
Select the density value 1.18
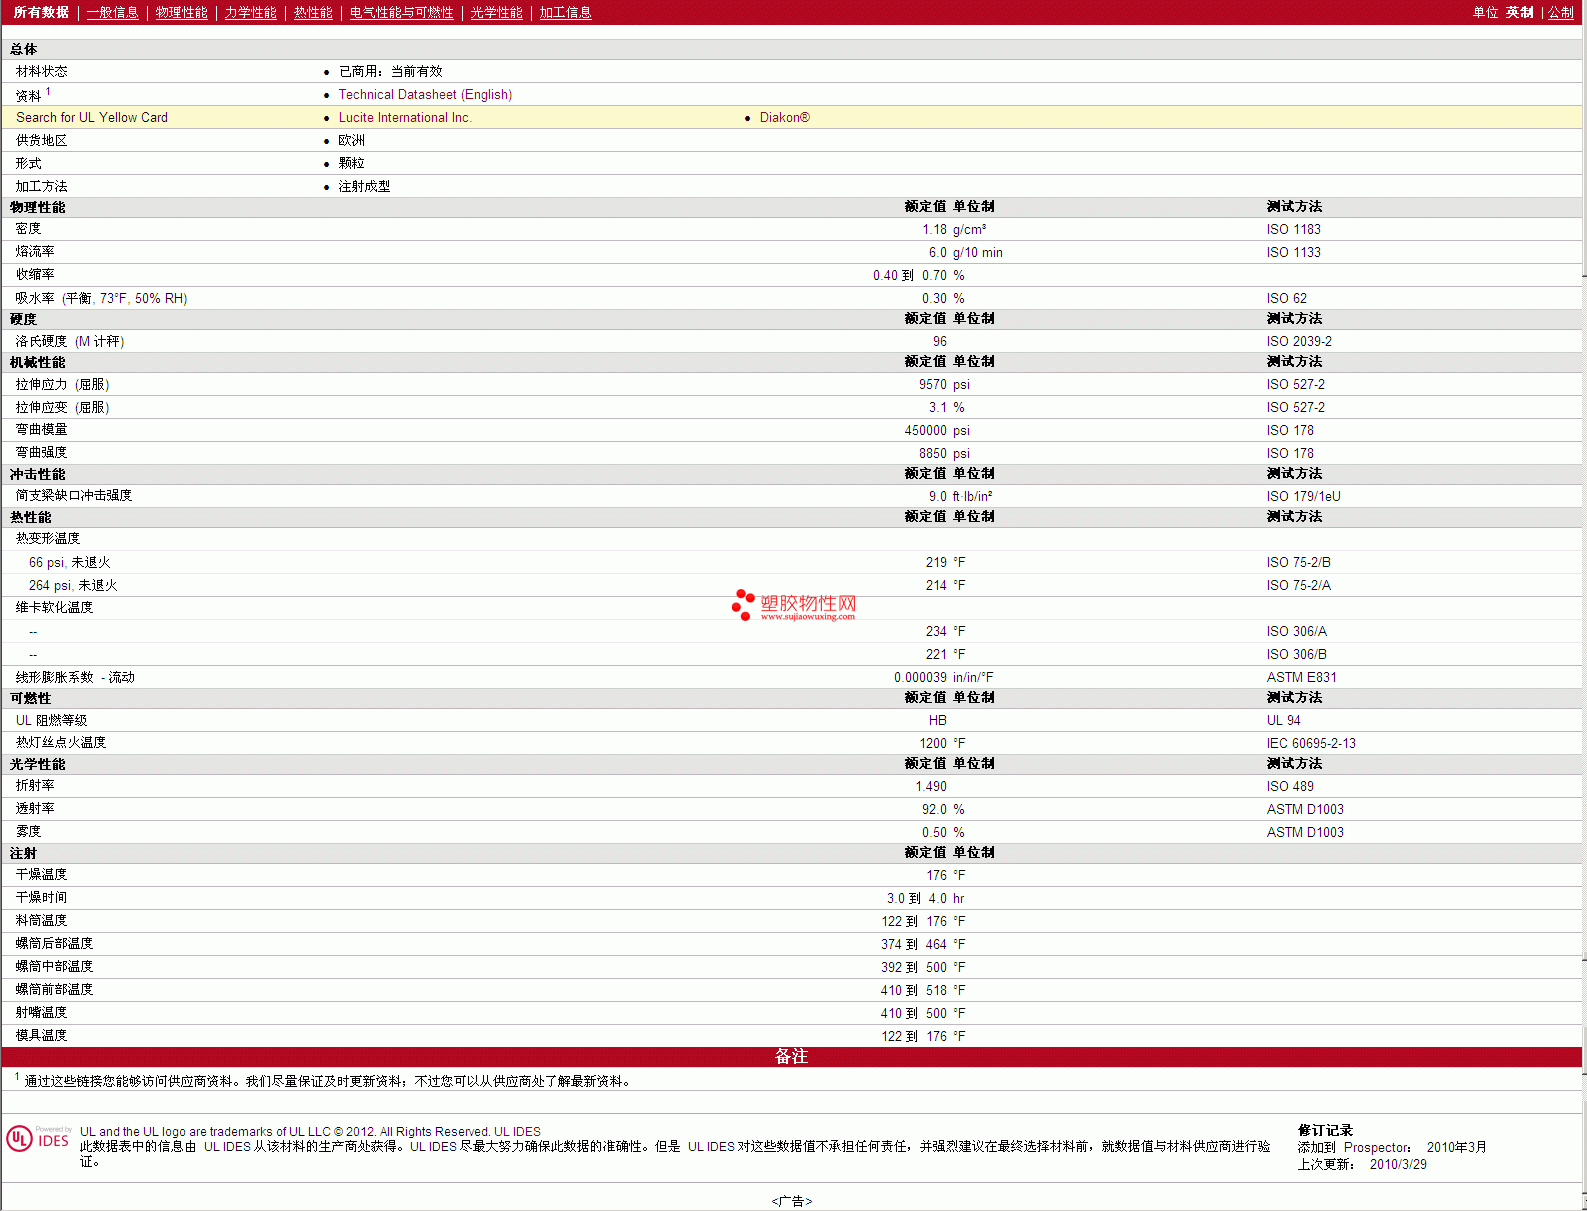click(x=934, y=230)
